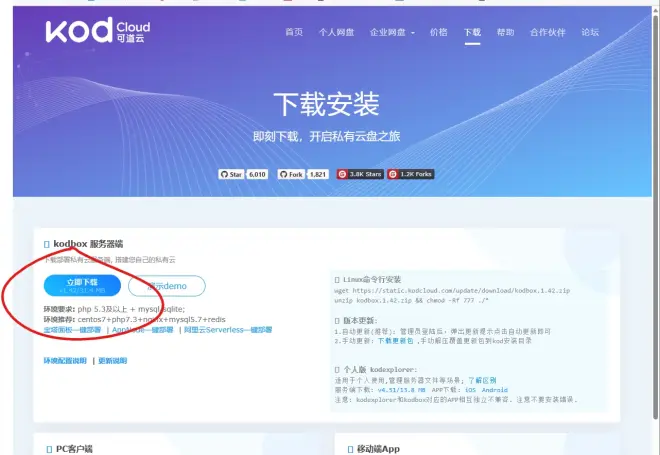
Task: Open 环境配置说明 link
Action: [x=65, y=361]
